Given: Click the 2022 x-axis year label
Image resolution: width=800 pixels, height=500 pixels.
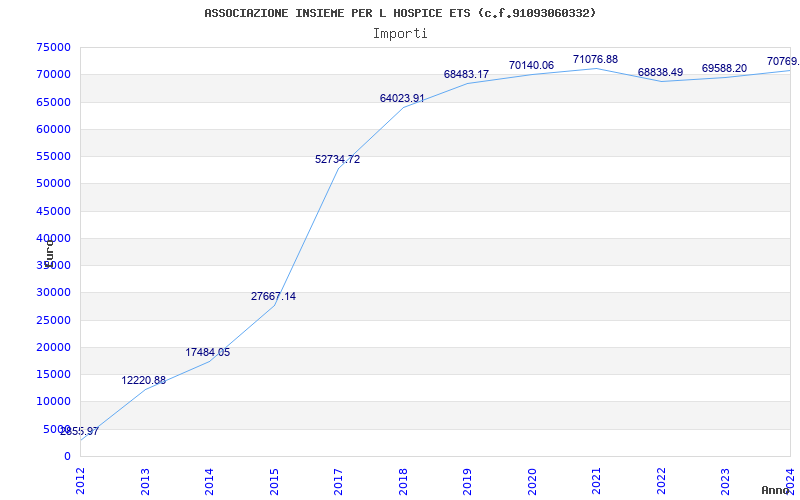Looking at the screenshot, I should pos(661,480).
